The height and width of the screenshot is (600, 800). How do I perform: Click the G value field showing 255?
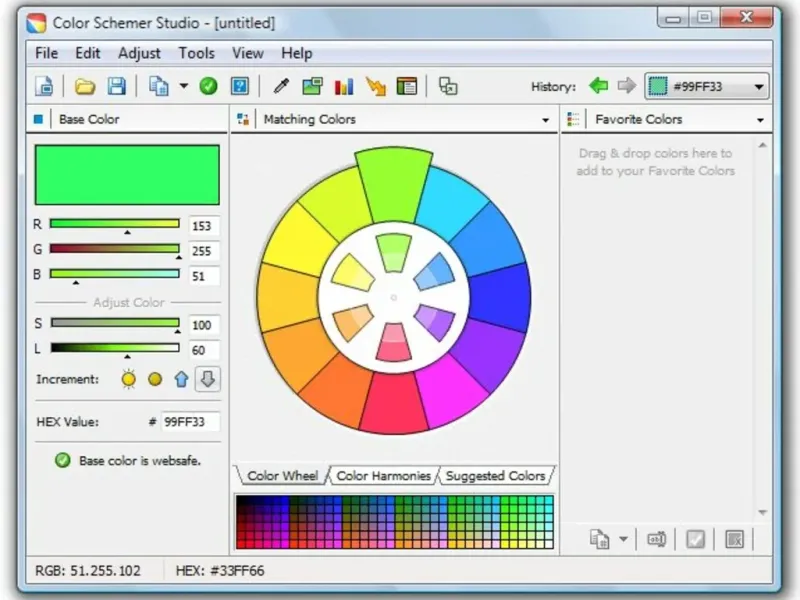tap(204, 251)
